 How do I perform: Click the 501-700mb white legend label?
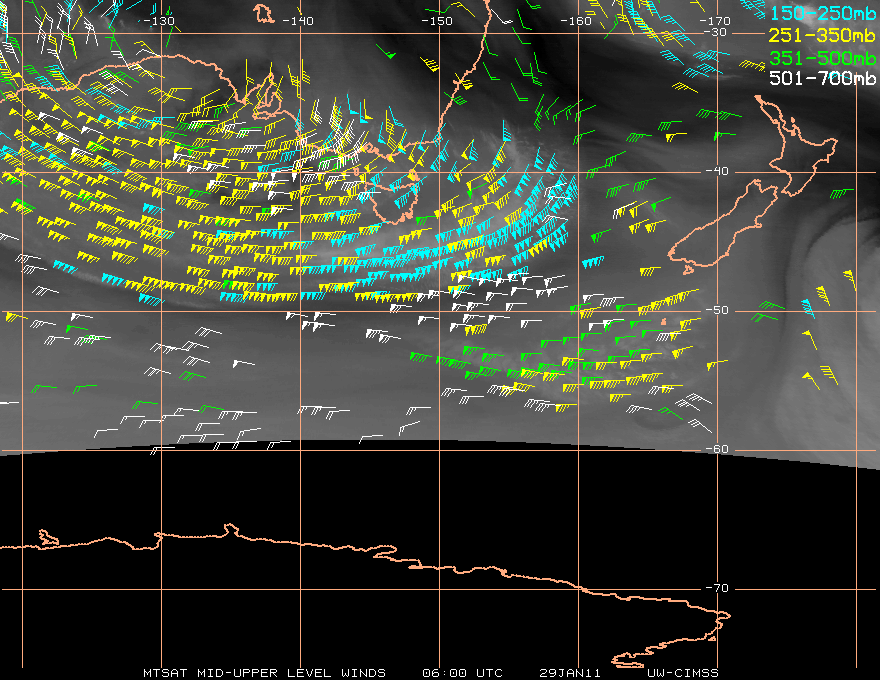822,78
